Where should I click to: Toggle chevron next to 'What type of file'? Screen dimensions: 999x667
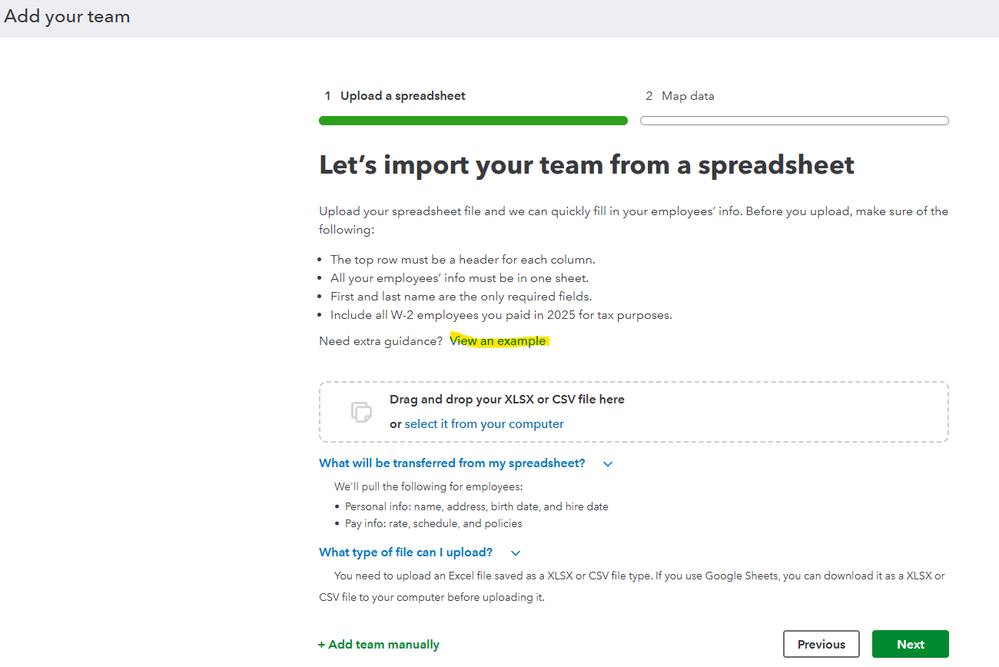click(516, 553)
